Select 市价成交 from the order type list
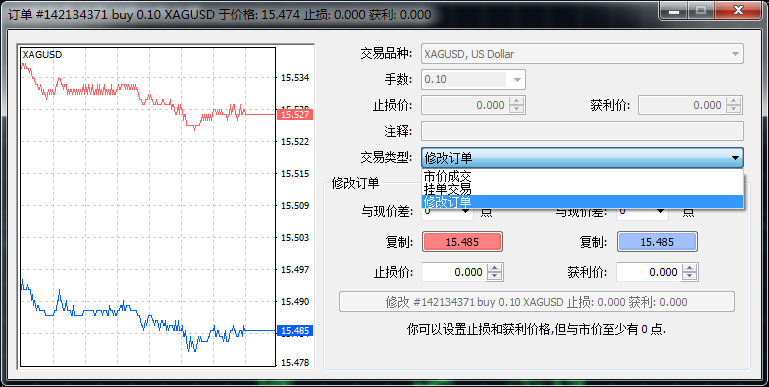 click(x=582, y=176)
